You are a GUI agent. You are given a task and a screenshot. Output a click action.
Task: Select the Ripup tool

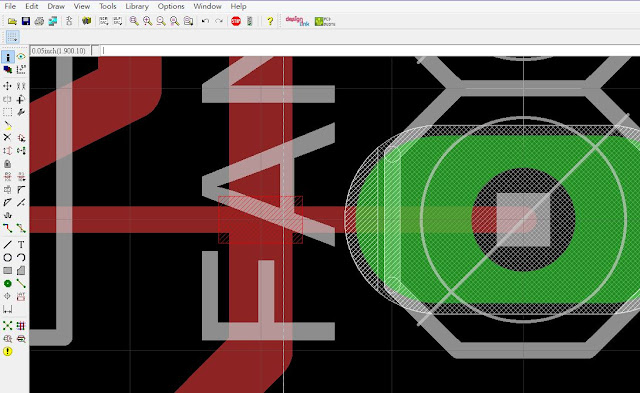pyautogui.click(x=21, y=228)
